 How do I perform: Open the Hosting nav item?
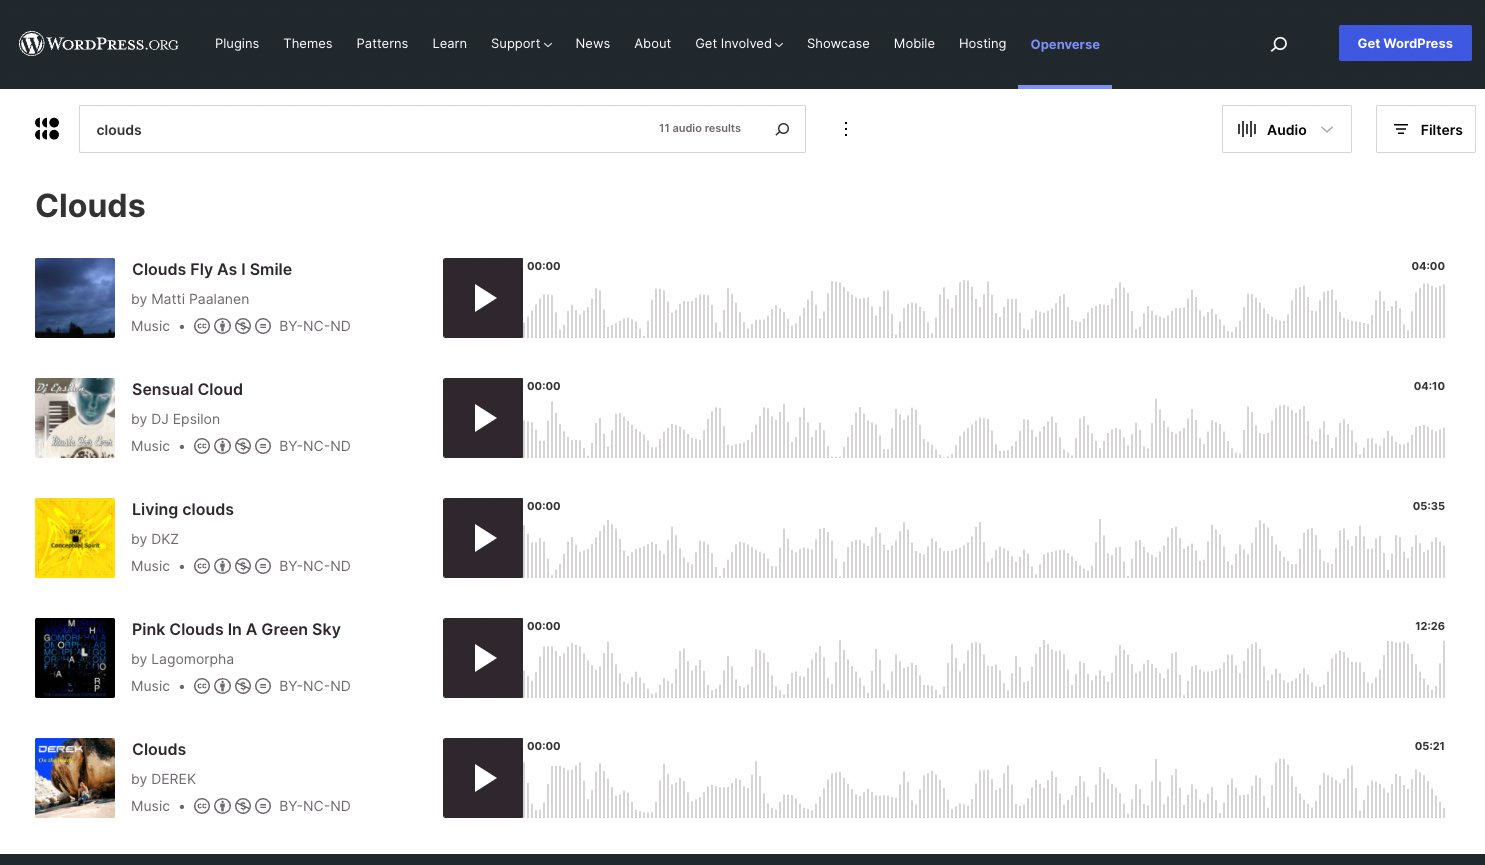(x=982, y=44)
